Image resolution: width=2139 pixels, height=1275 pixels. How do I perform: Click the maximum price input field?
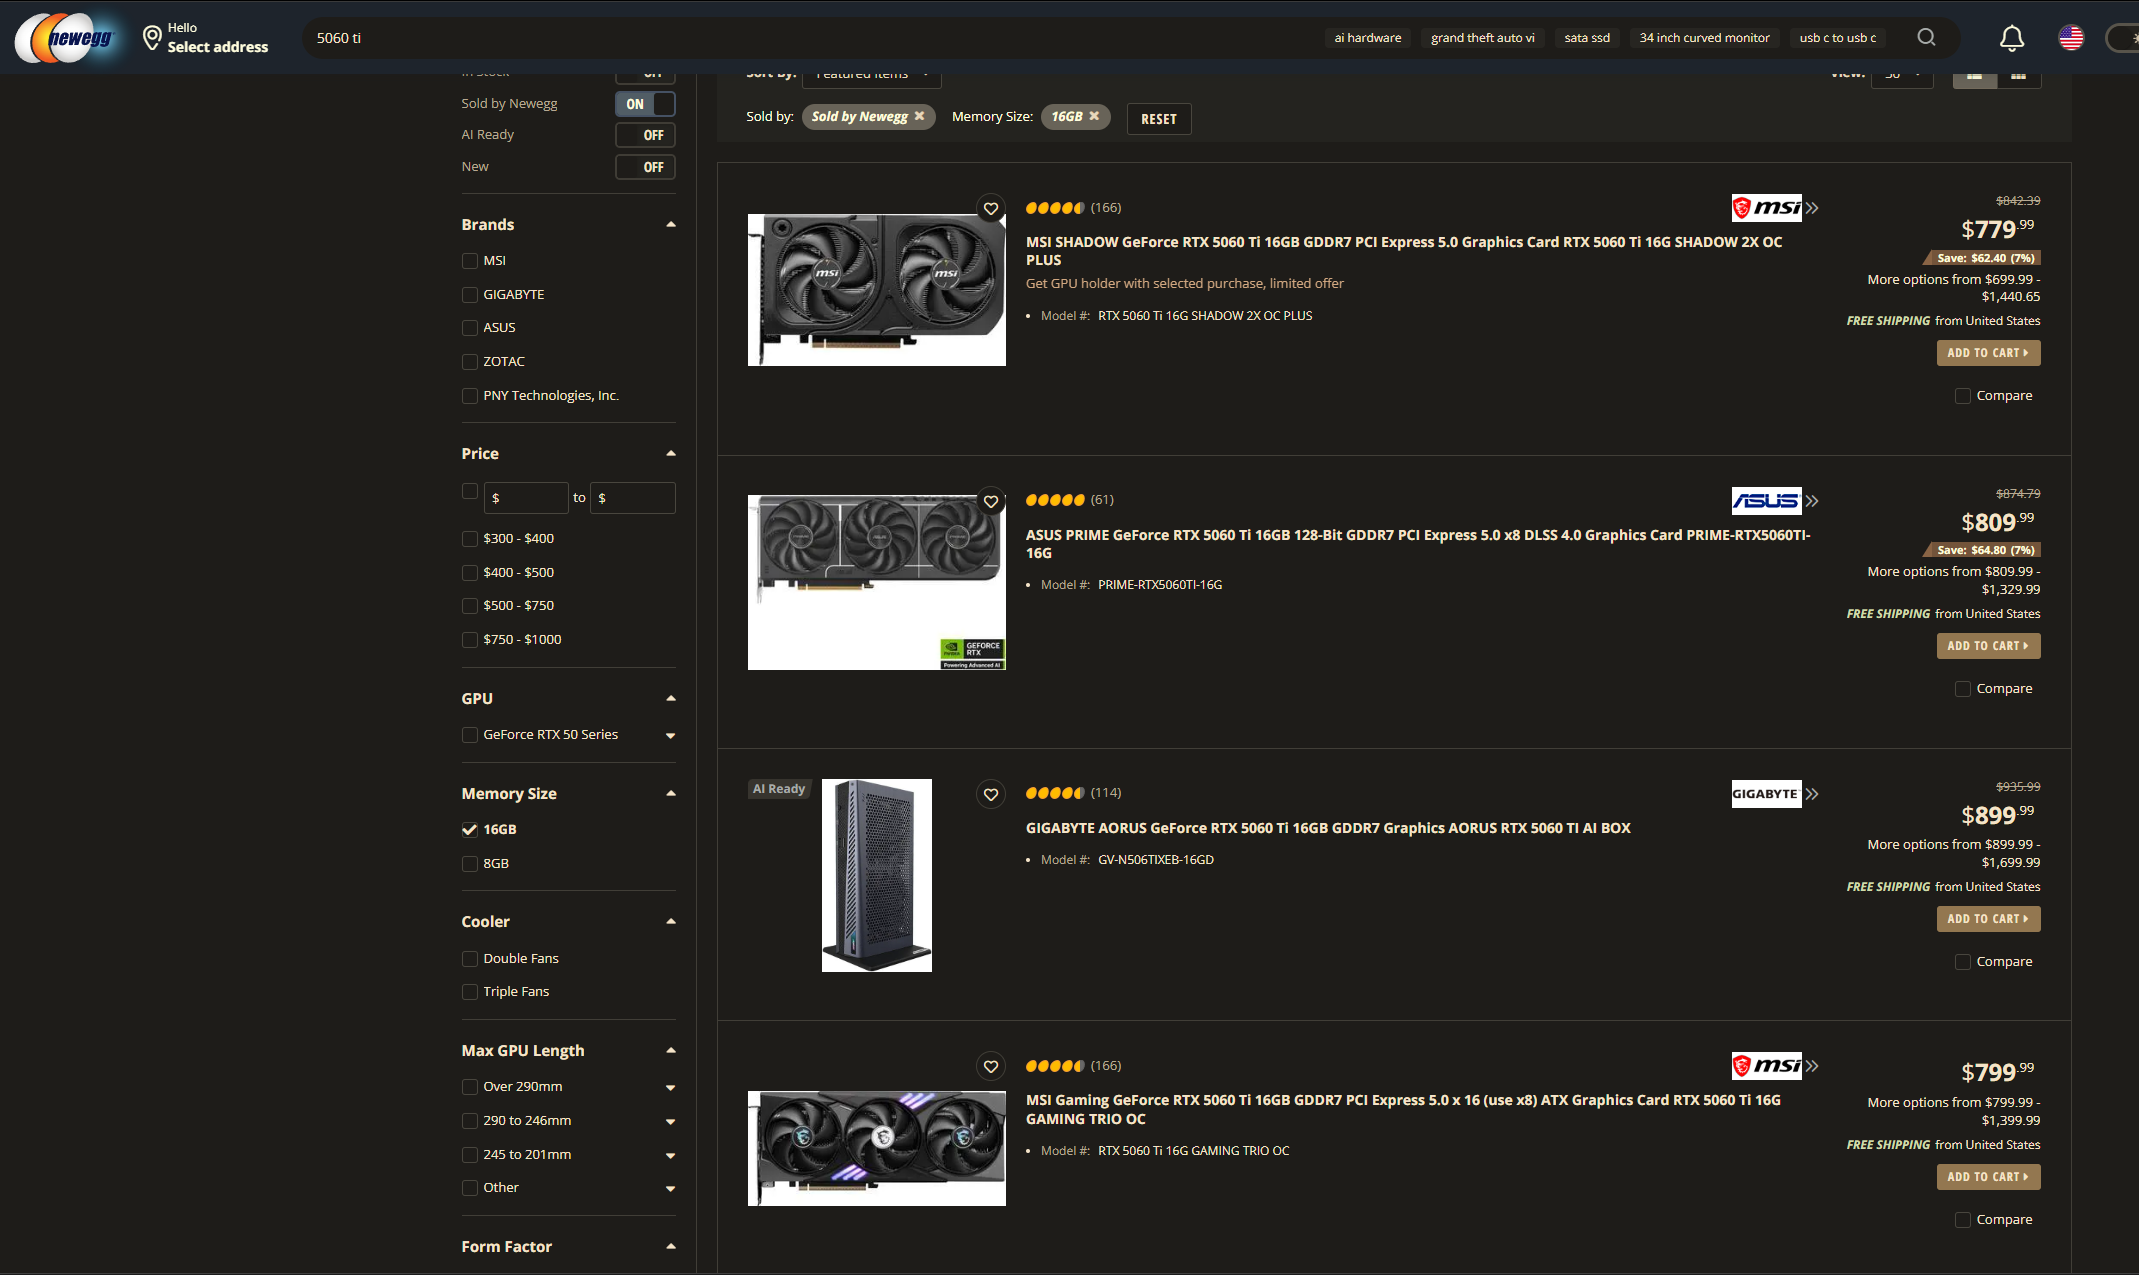coord(633,498)
